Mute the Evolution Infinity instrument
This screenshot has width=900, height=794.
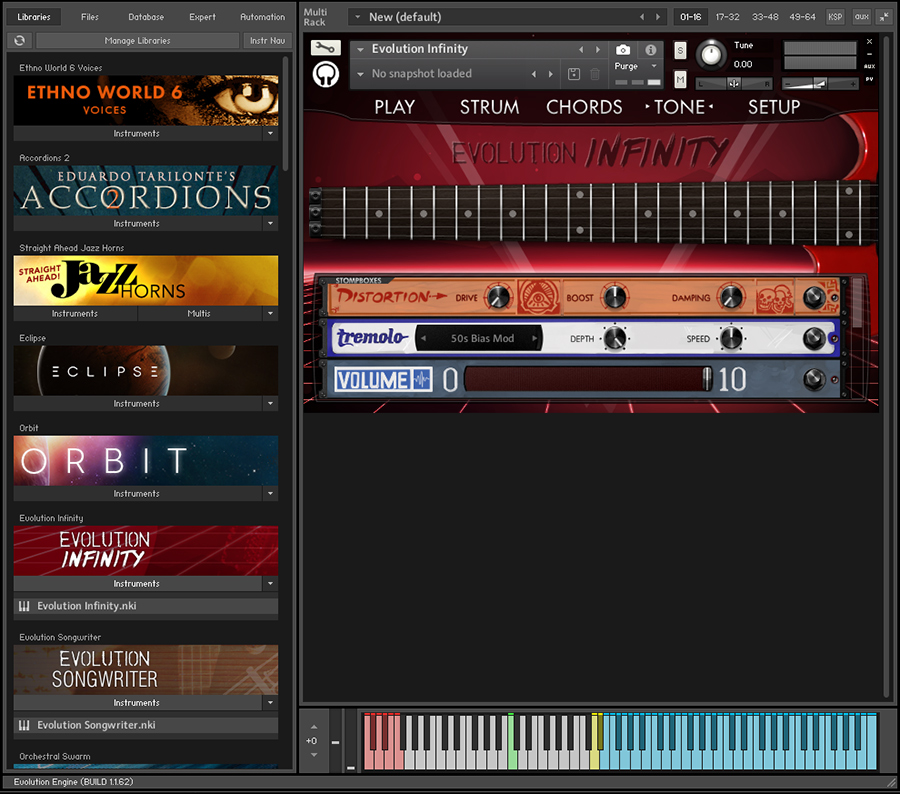[680, 79]
